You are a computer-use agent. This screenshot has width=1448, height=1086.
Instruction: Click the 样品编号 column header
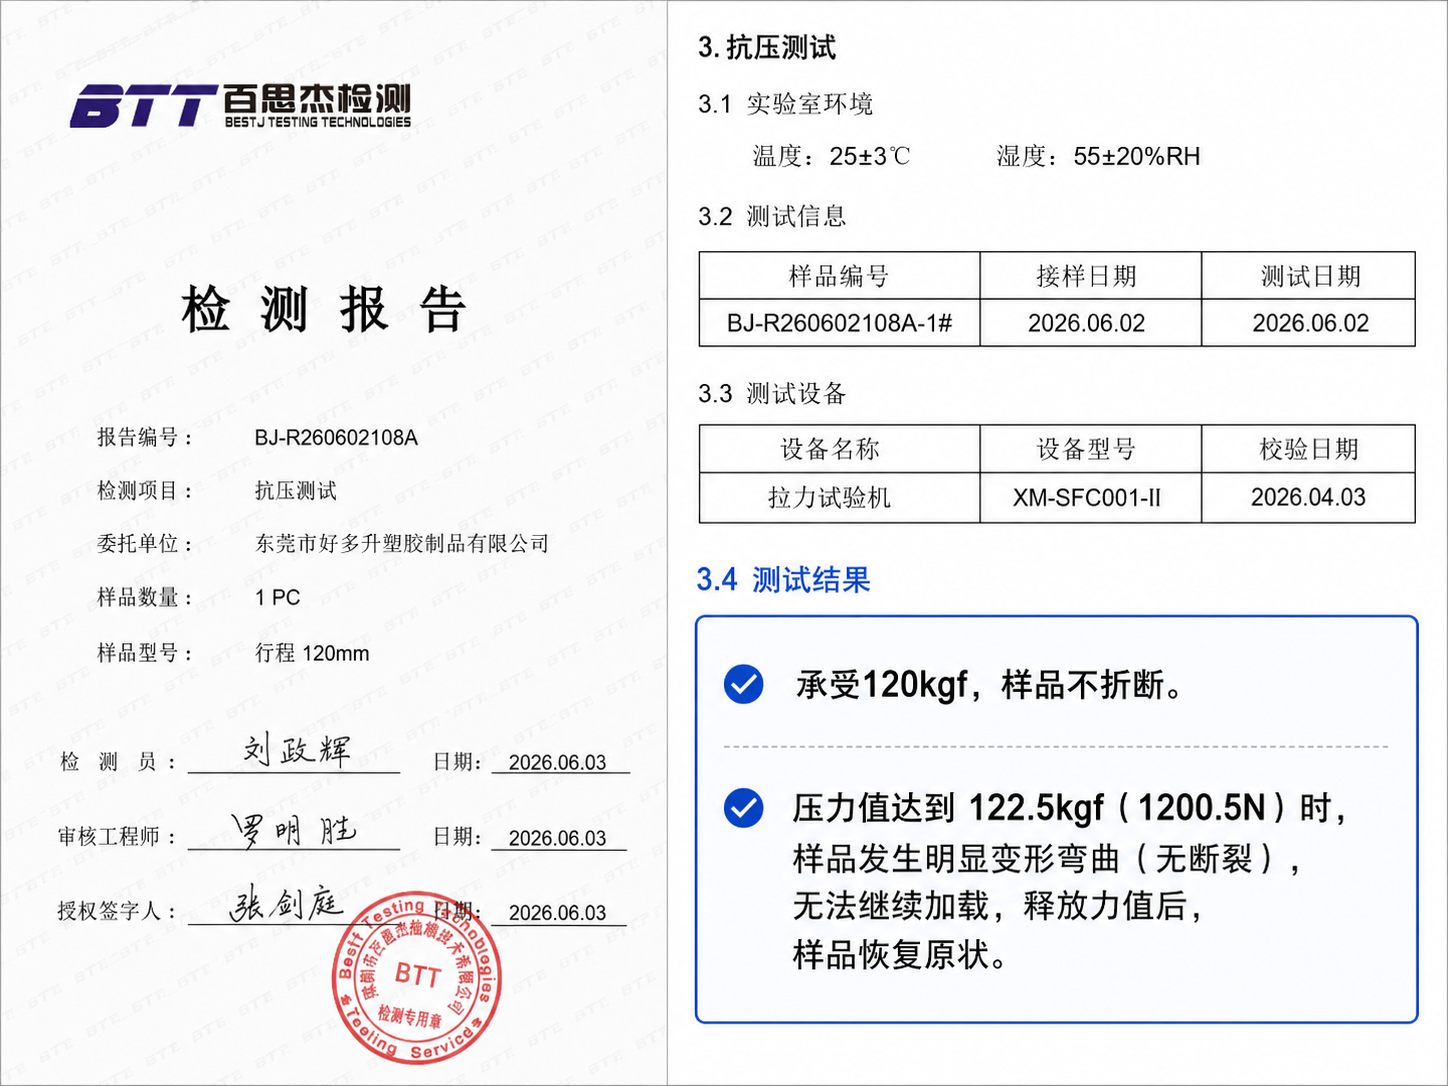(x=839, y=276)
